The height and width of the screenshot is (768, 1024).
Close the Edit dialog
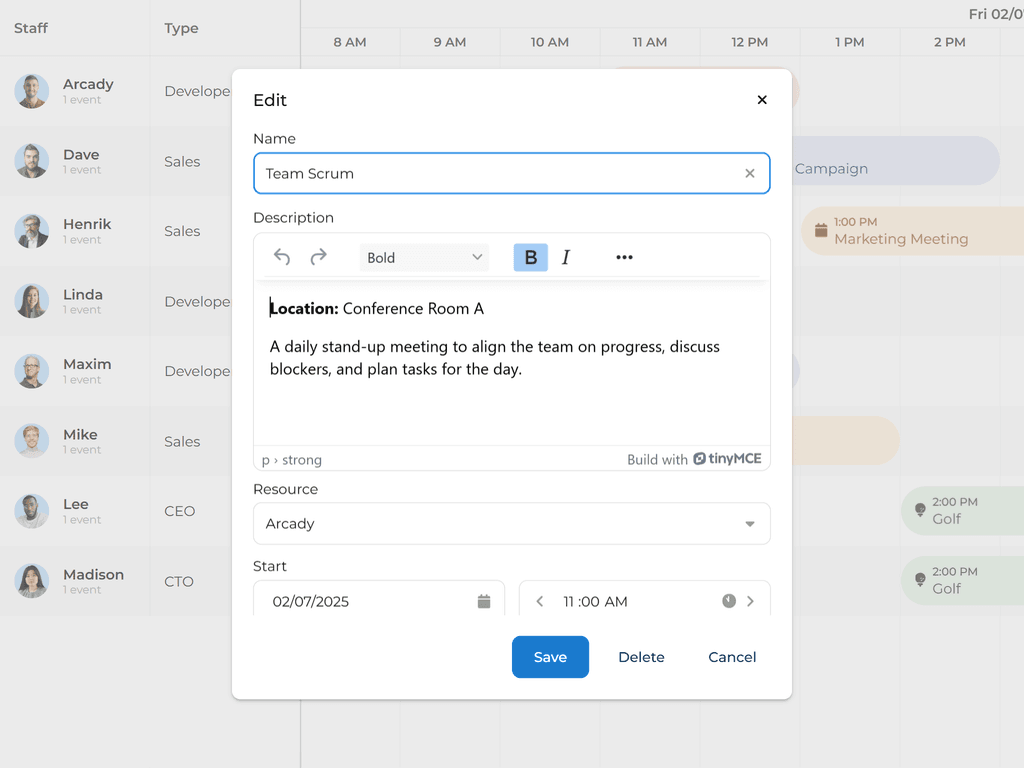(x=762, y=100)
